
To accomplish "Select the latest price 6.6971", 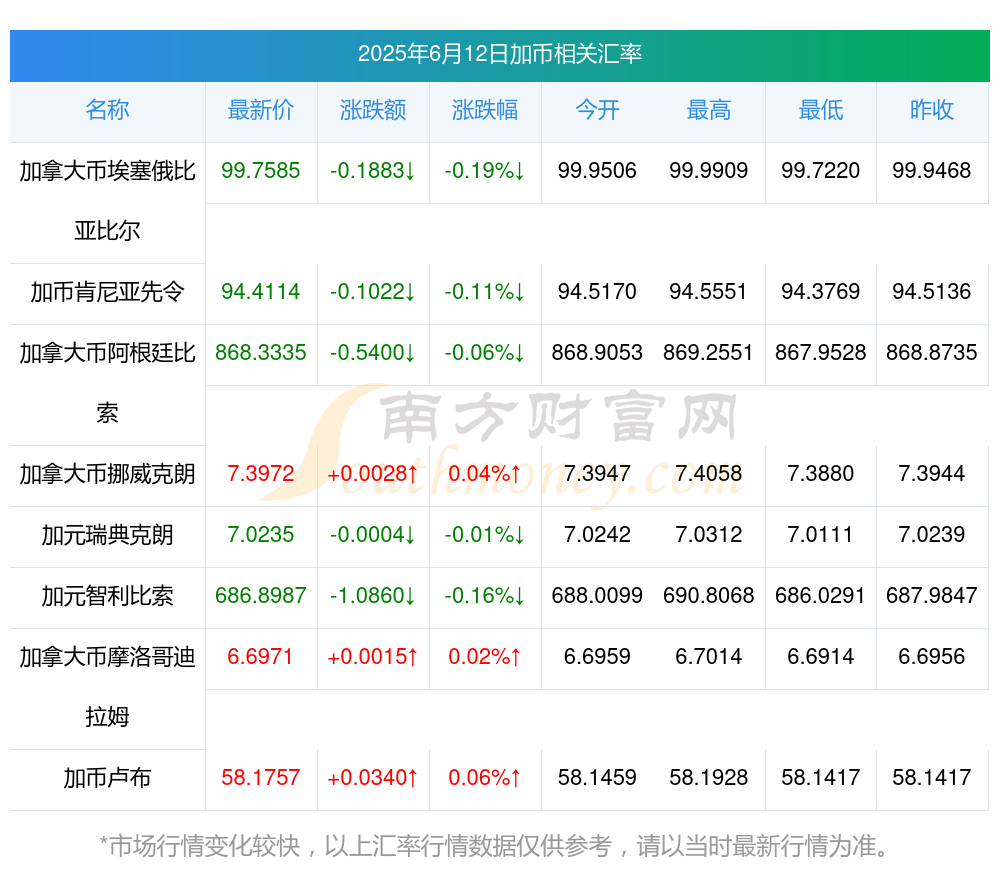I will 260,656.
